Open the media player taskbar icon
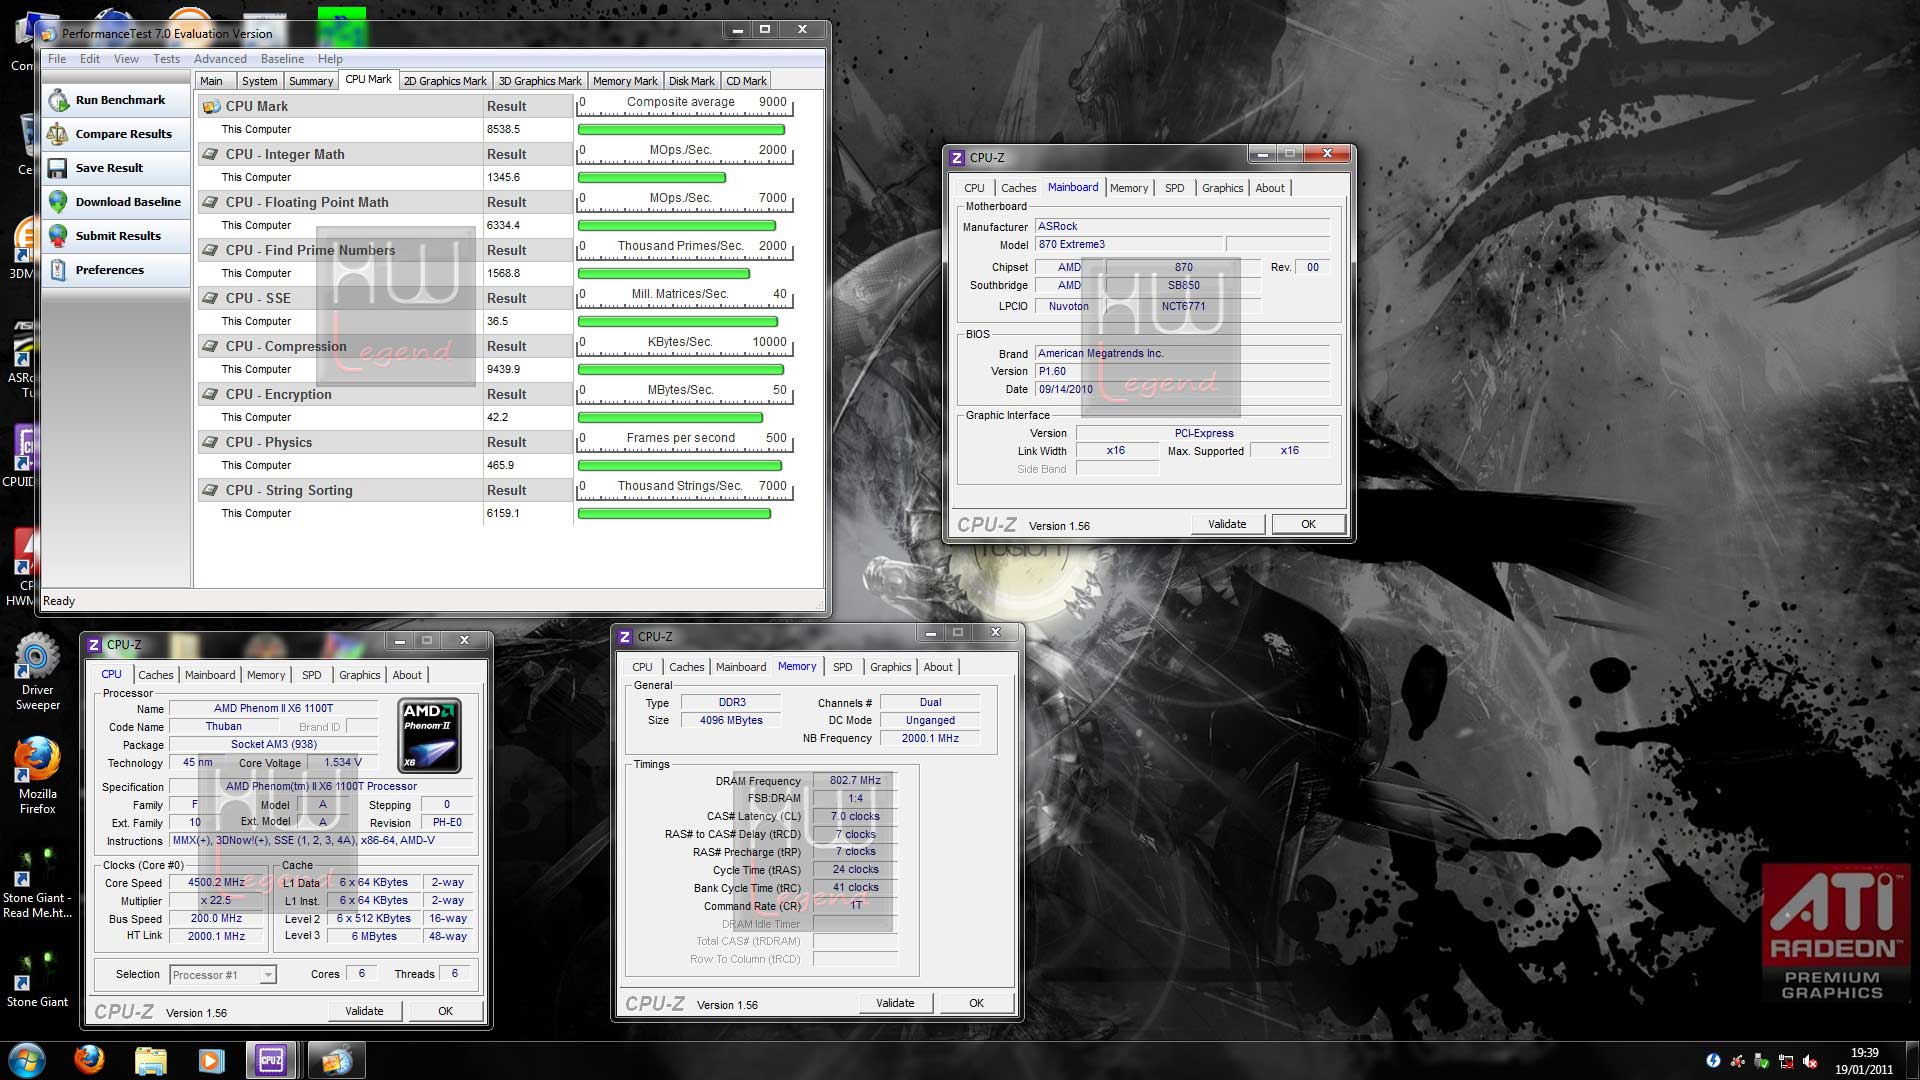Viewport: 1920px width, 1080px height. point(211,1060)
